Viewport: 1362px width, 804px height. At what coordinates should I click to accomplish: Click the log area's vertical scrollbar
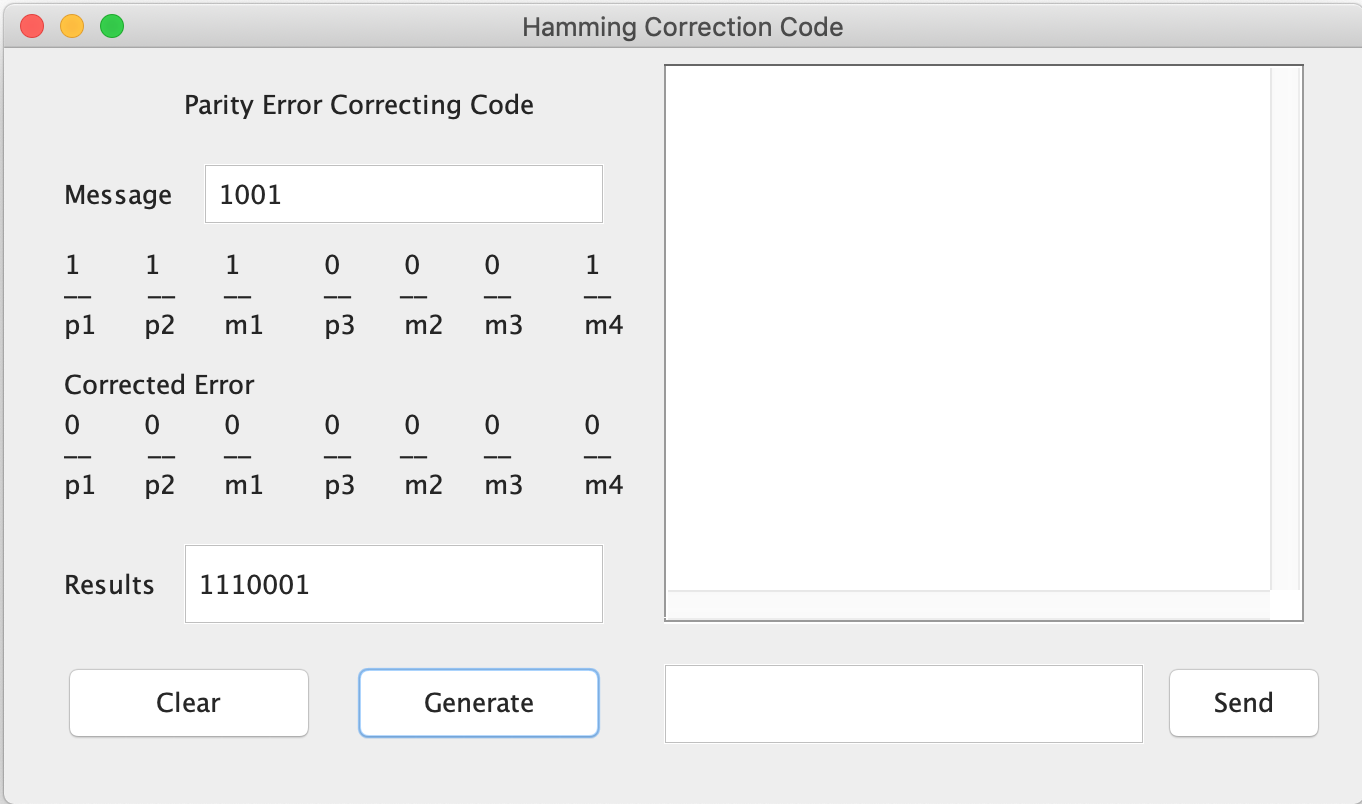coord(1283,330)
